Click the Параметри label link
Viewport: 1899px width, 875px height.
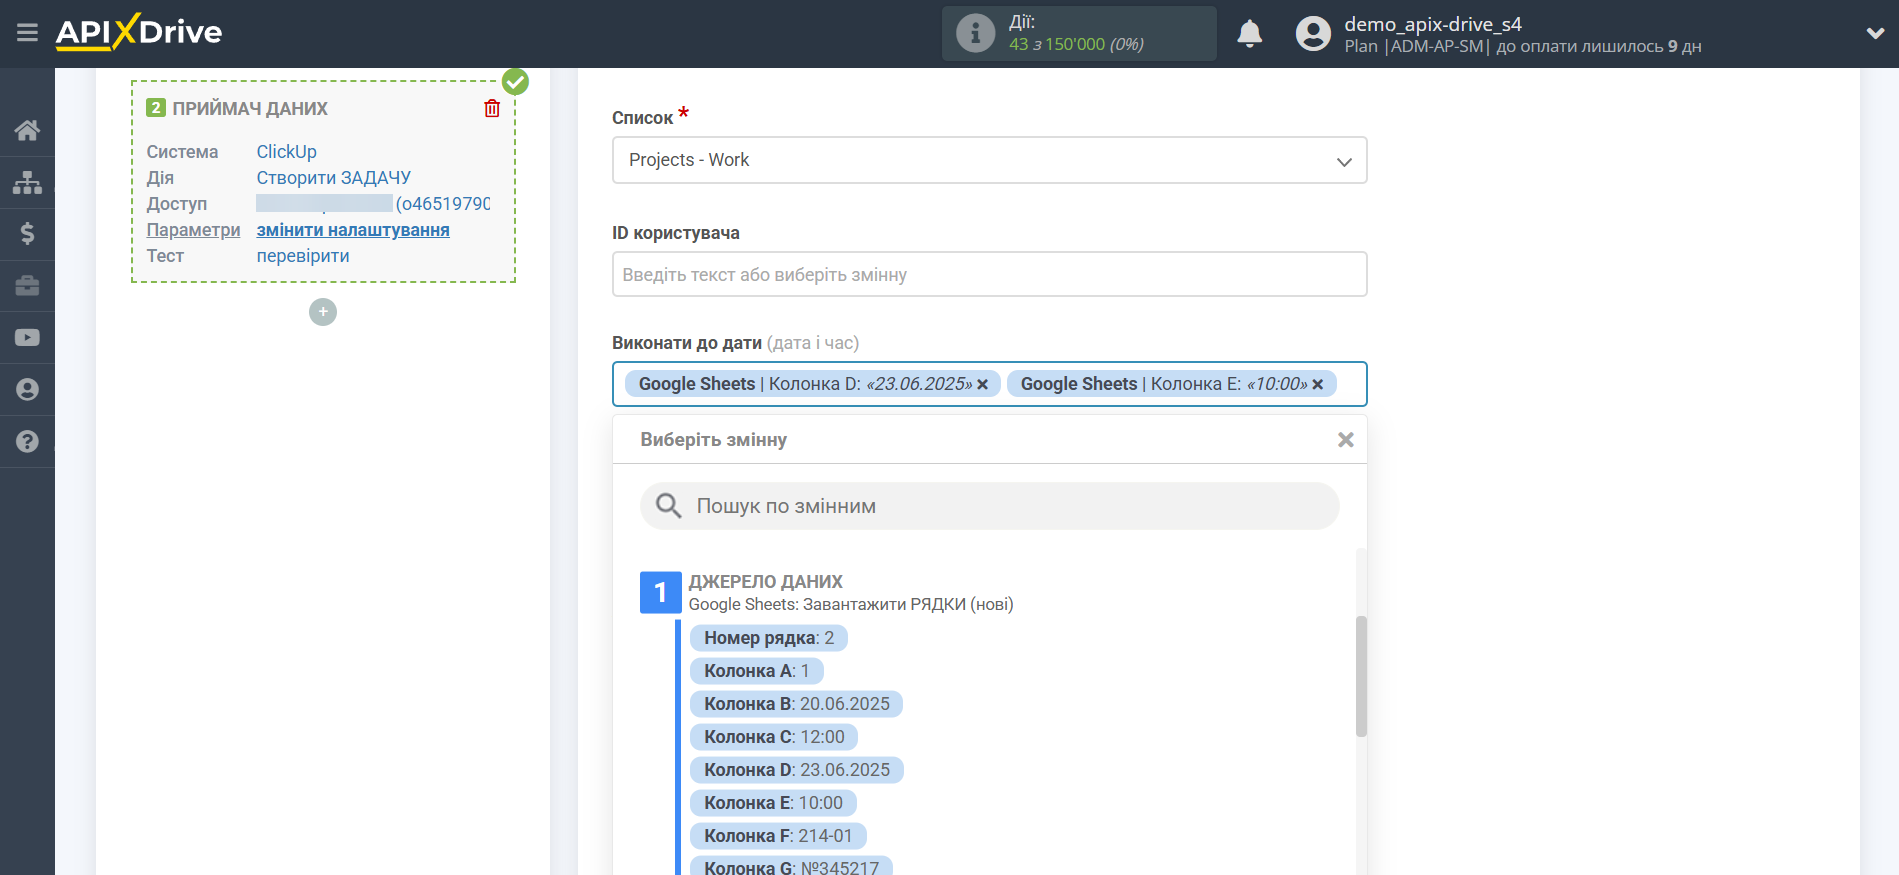[x=193, y=230]
